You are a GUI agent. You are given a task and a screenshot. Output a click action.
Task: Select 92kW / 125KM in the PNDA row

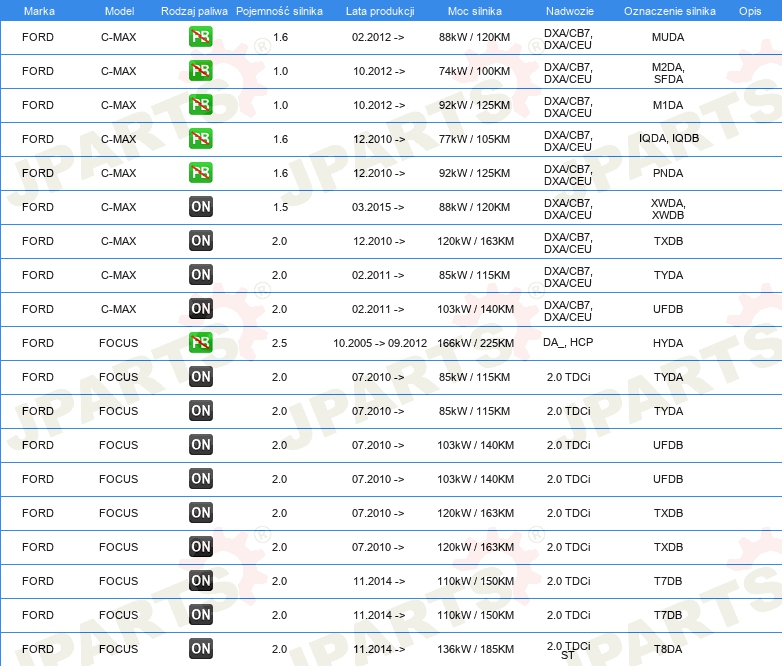pyautogui.click(x=474, y=173)
